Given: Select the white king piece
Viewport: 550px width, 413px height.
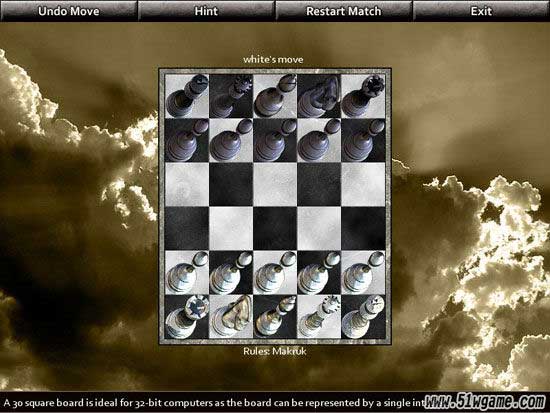Looking at the screenshot, I should tap(363, 317).
